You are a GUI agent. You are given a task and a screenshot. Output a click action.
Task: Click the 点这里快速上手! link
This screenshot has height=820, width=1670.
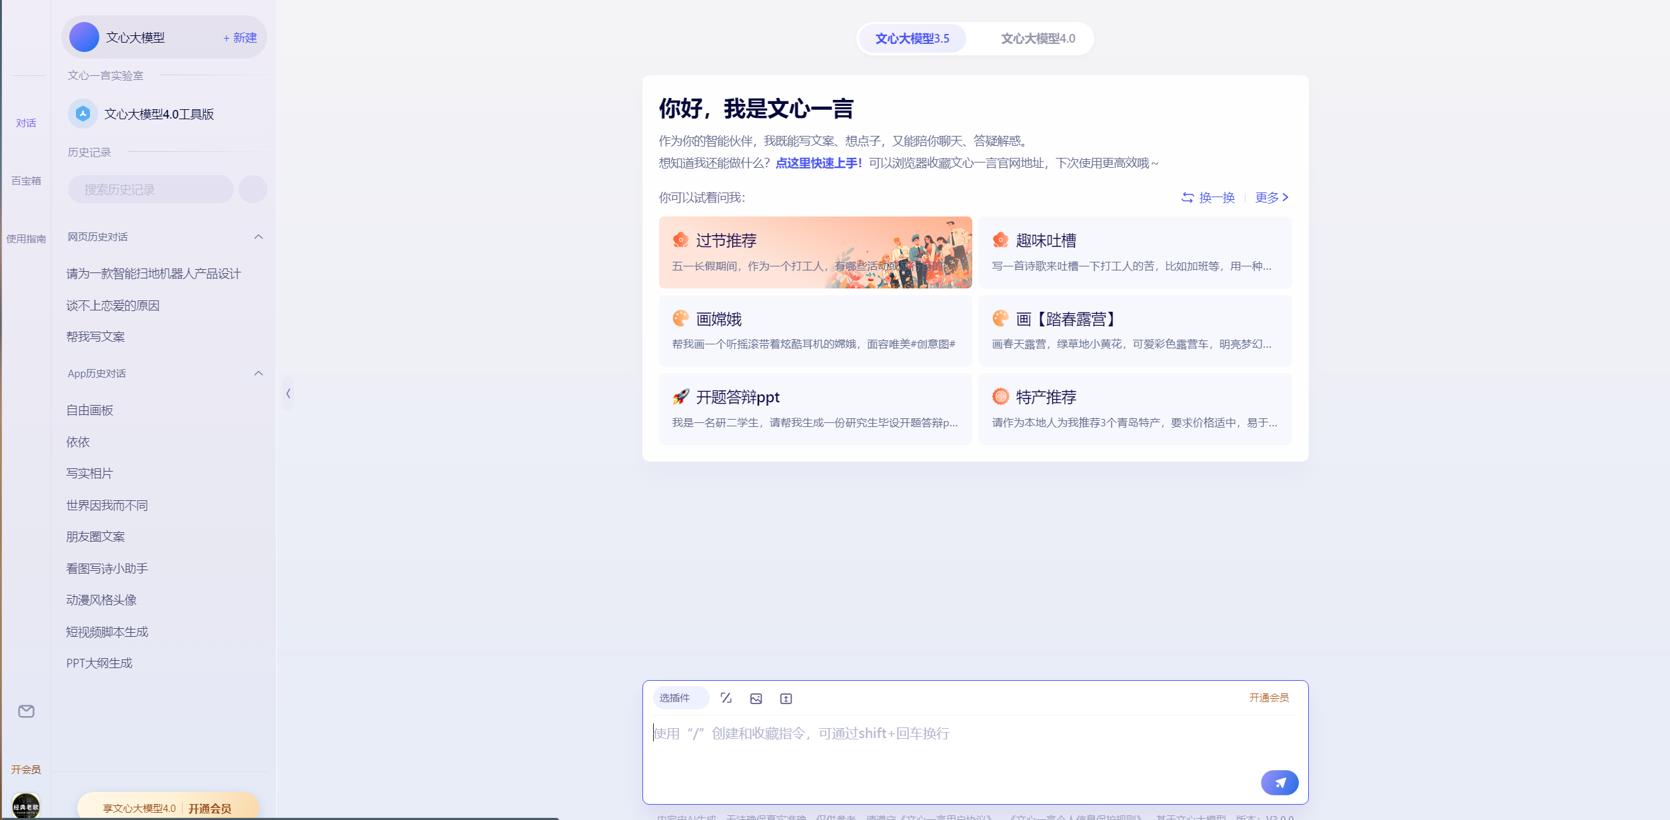click(818, 163)
